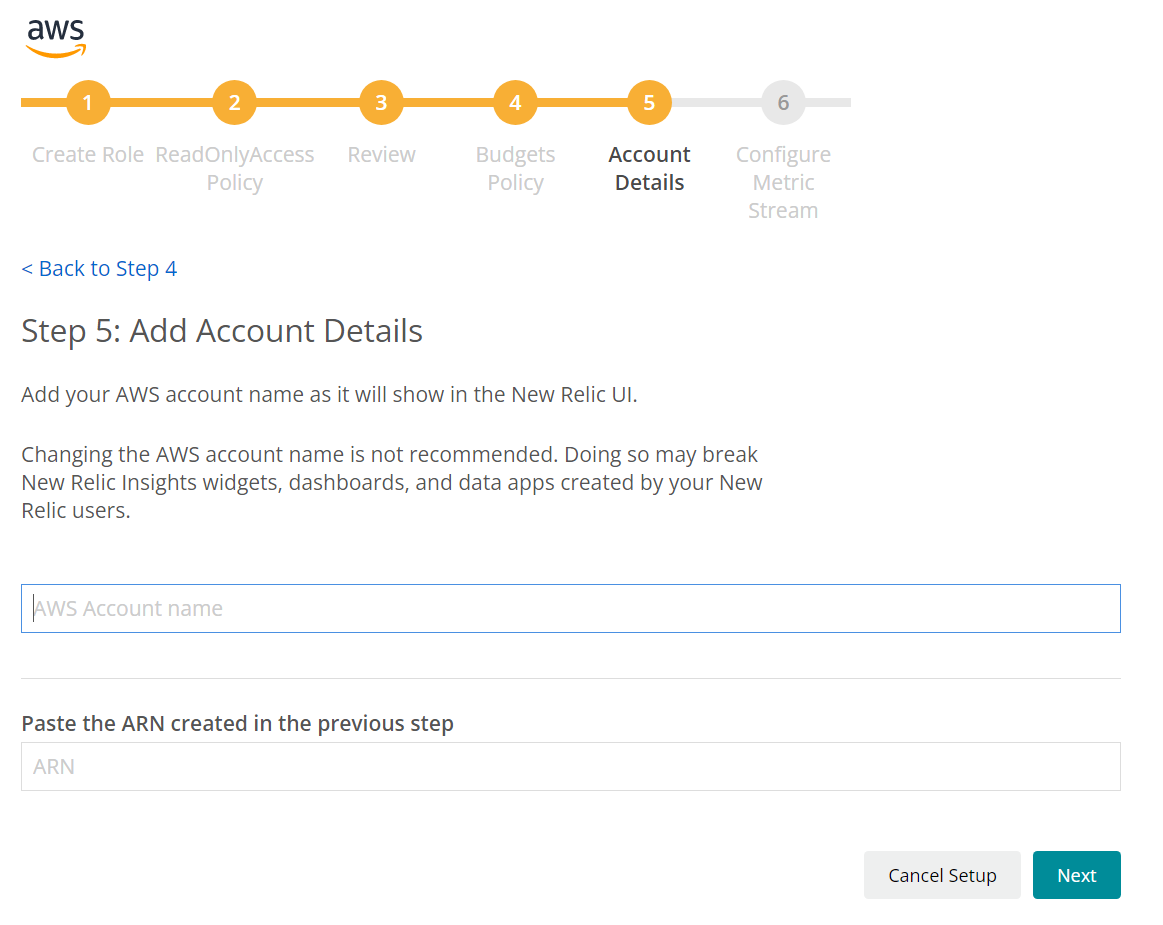Select step 5 circle Account Details
This screenshot has height=925, width=1163.
pos(649,102)
